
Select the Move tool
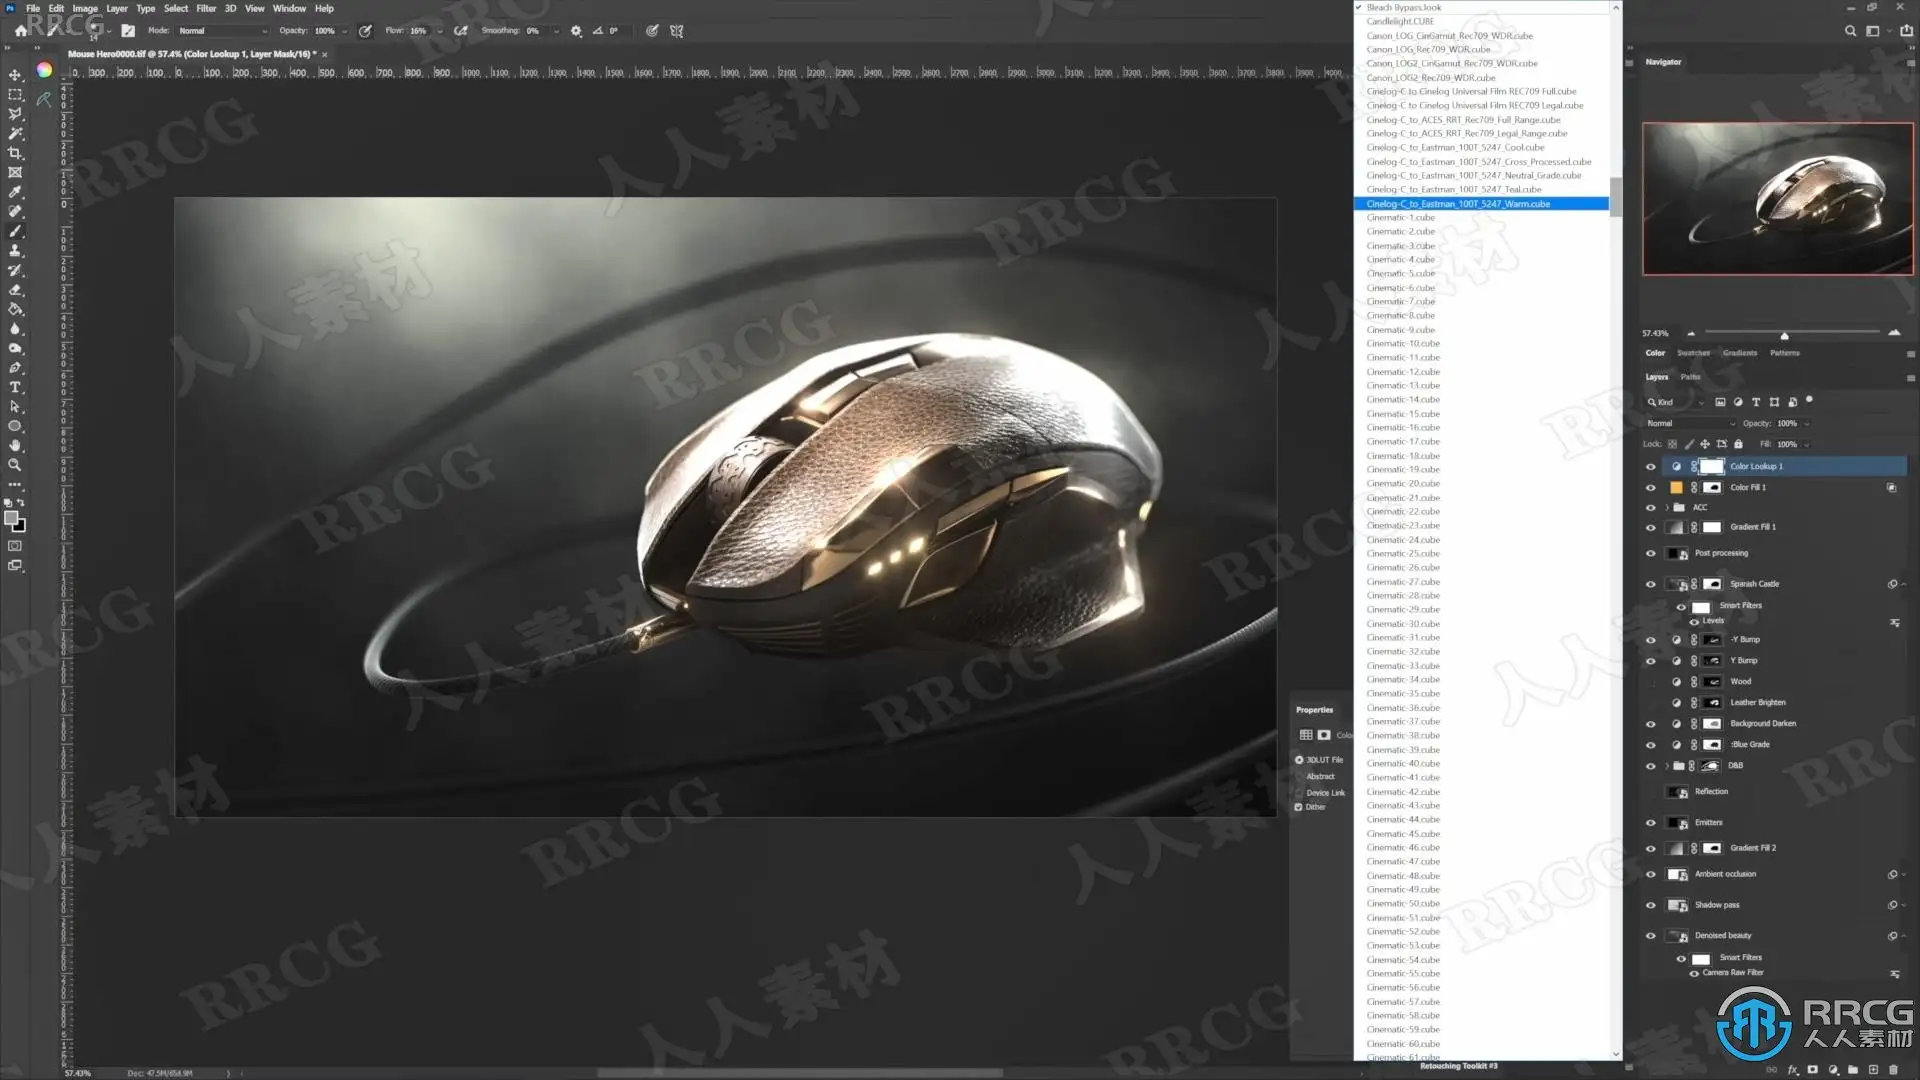(15, 75)
